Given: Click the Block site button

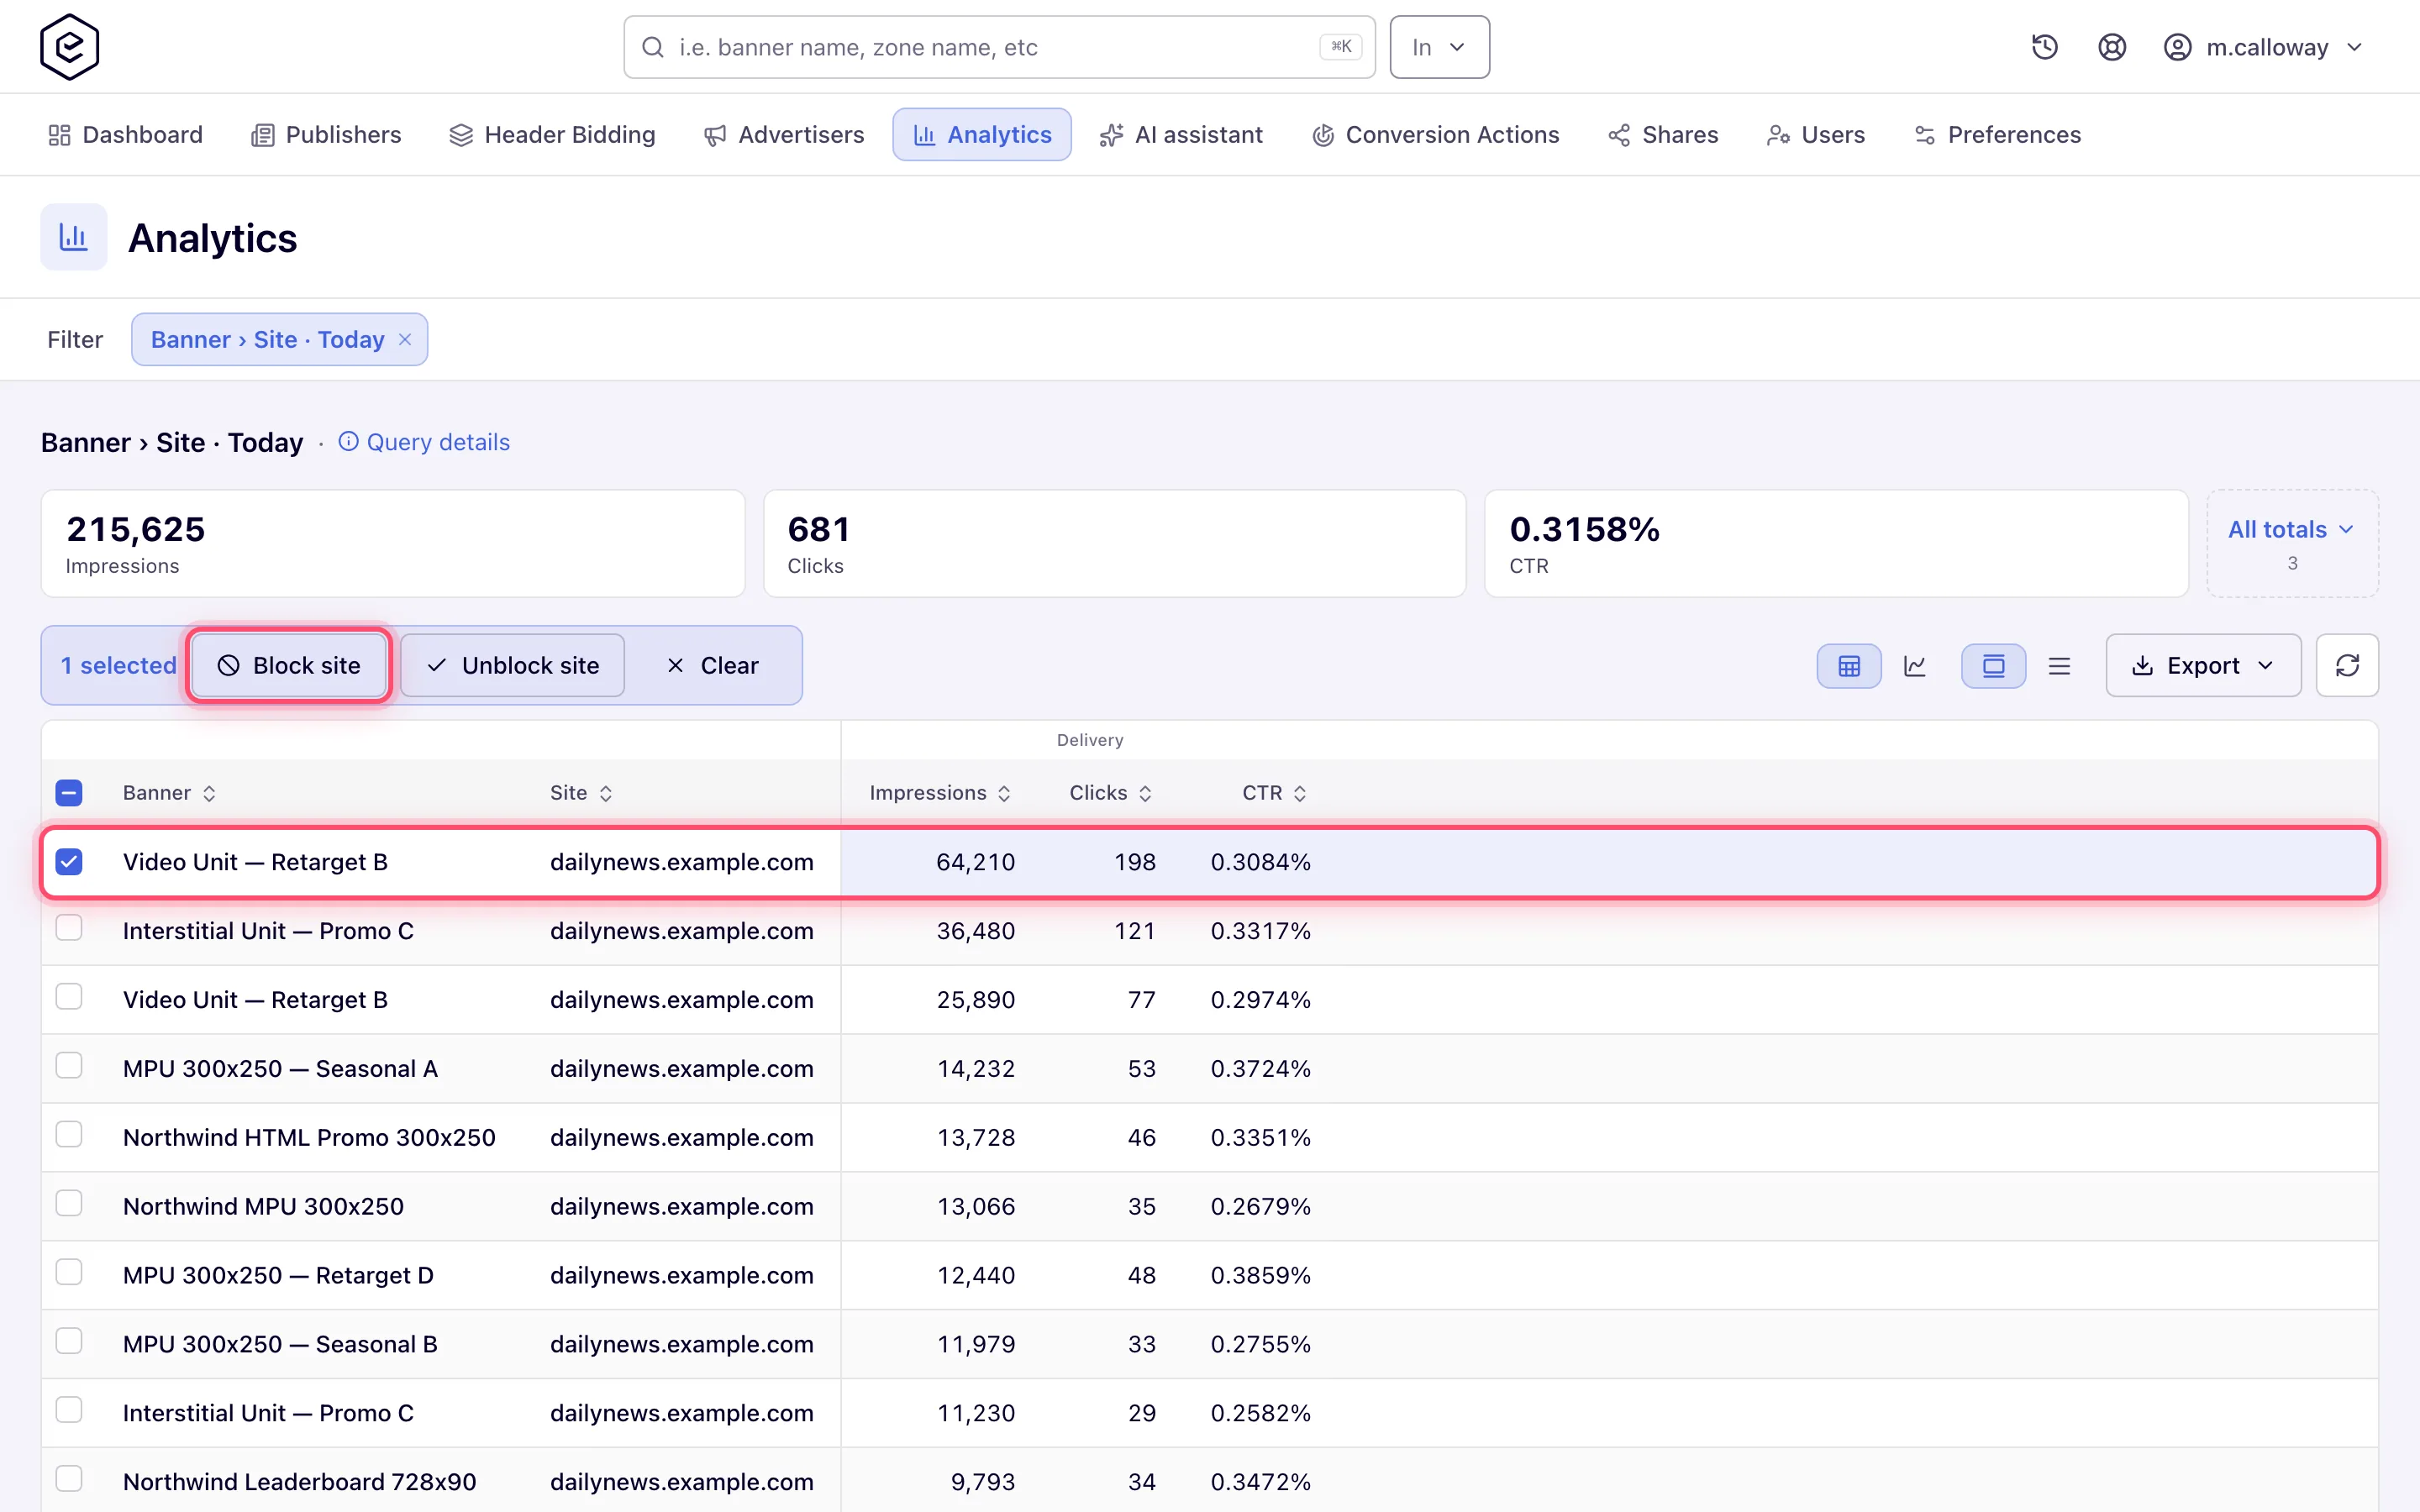Looking at the screenshot, I should pos(288,666).
